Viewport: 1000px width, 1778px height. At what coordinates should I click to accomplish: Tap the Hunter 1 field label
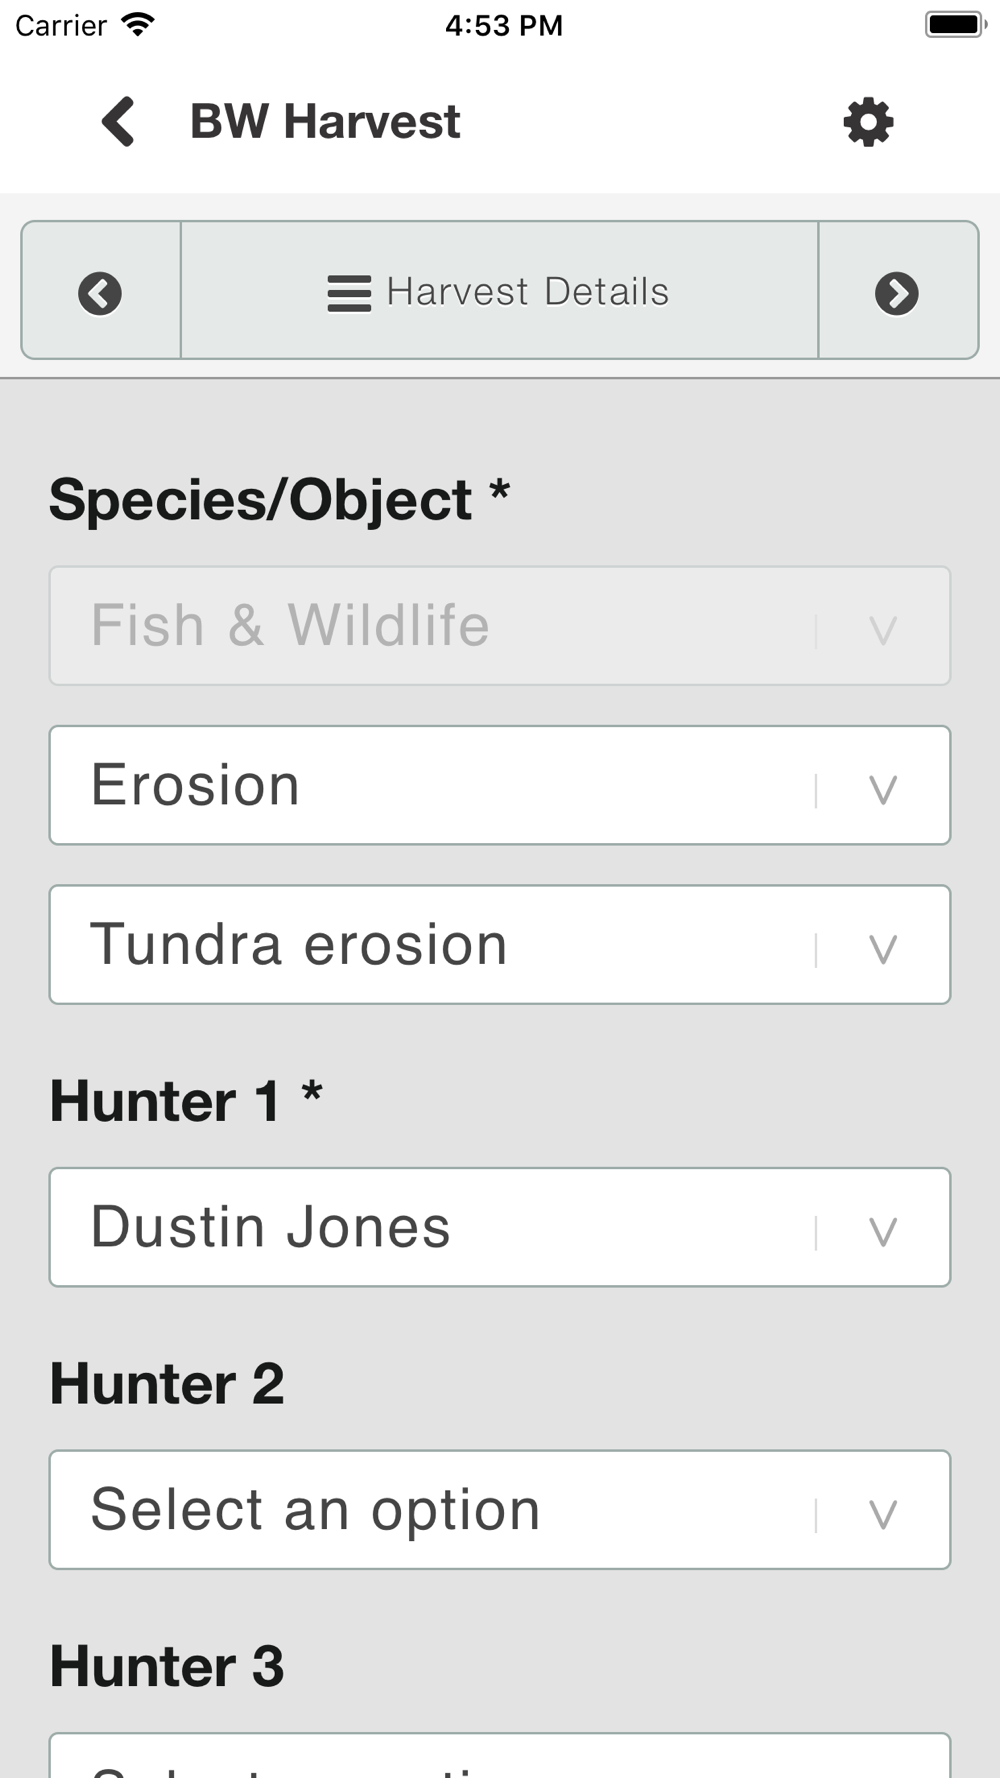(x=166, y=1101)
